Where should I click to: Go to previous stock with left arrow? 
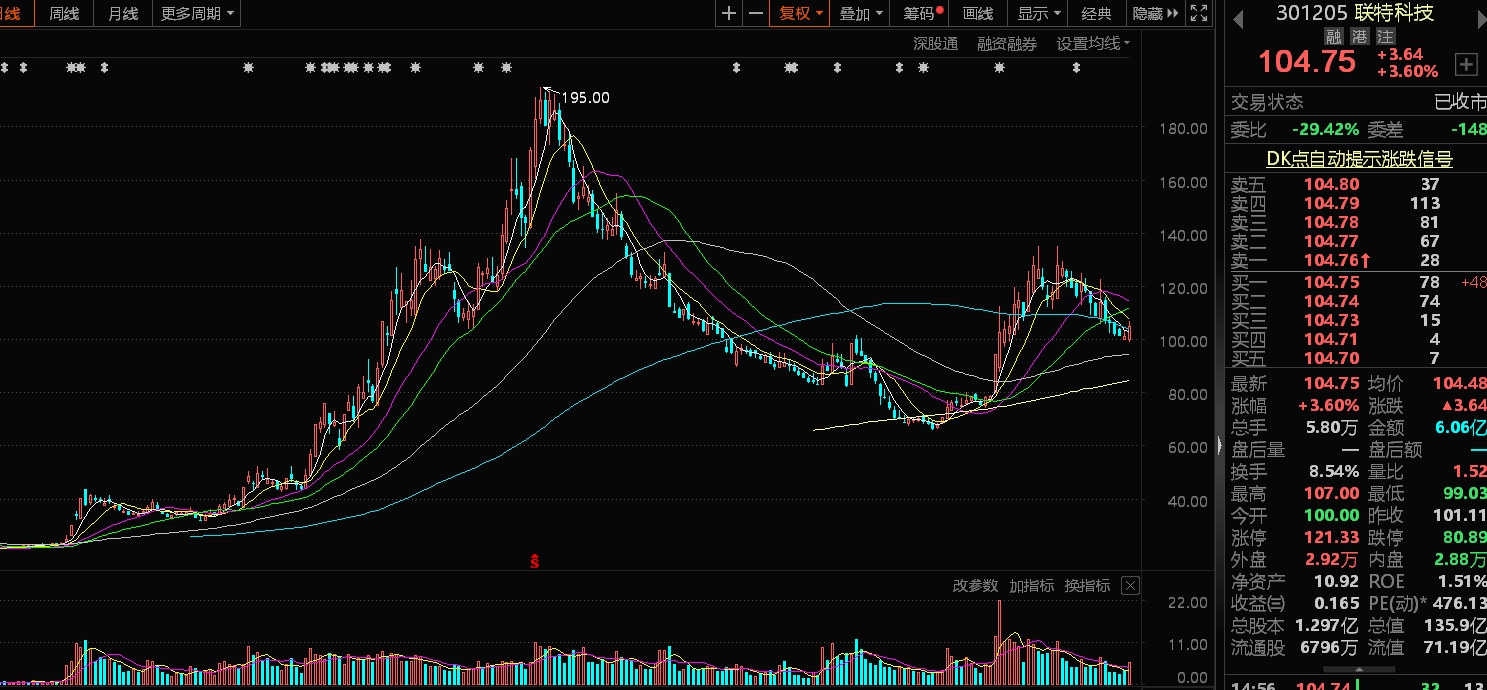tap(1237, 18)
